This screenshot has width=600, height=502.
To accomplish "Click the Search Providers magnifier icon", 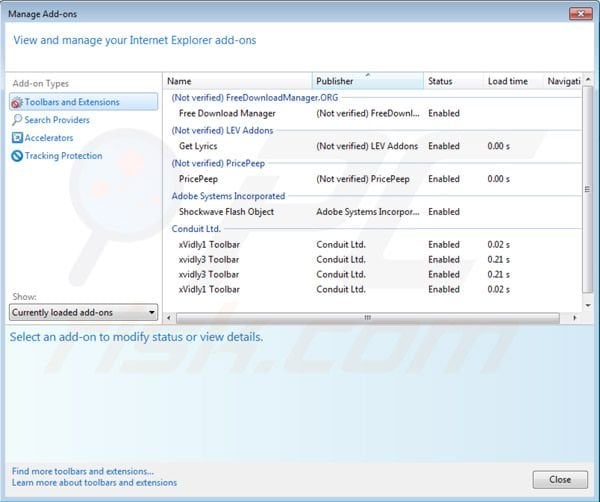I will [x=17, y=120].
